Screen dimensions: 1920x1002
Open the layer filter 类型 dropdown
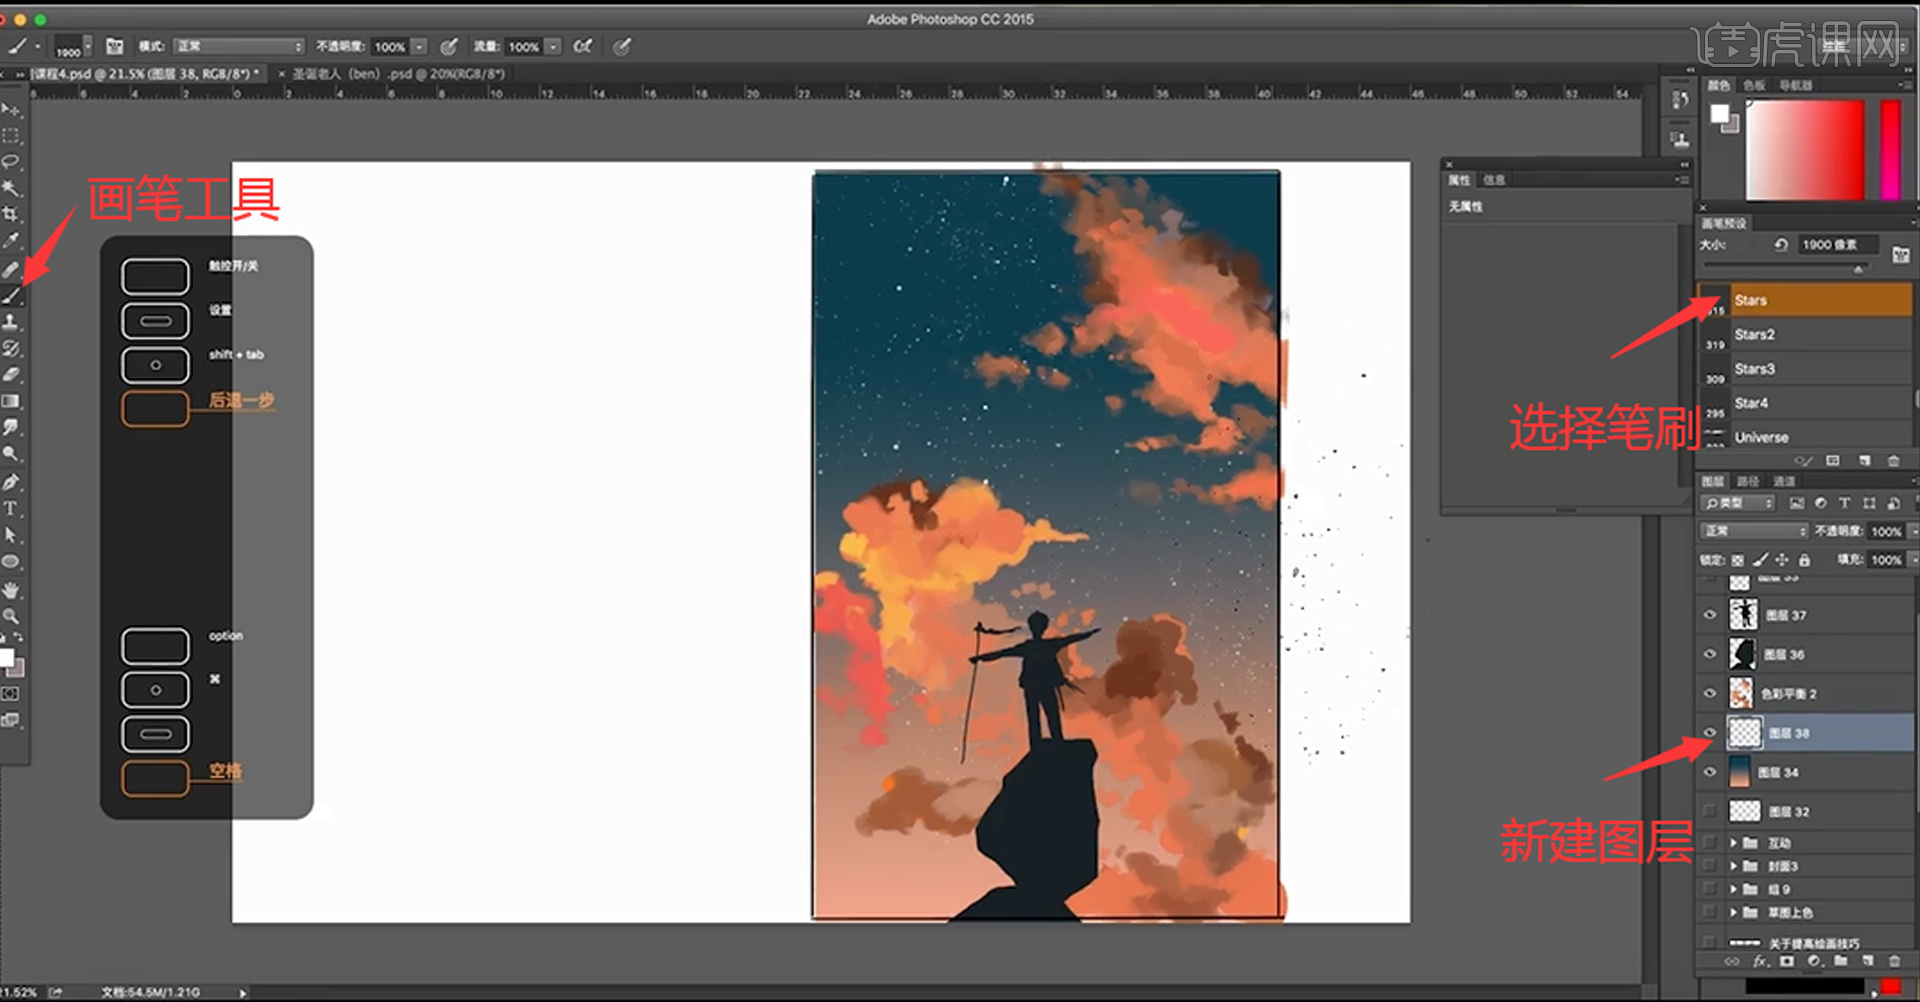coord(1738,503)
